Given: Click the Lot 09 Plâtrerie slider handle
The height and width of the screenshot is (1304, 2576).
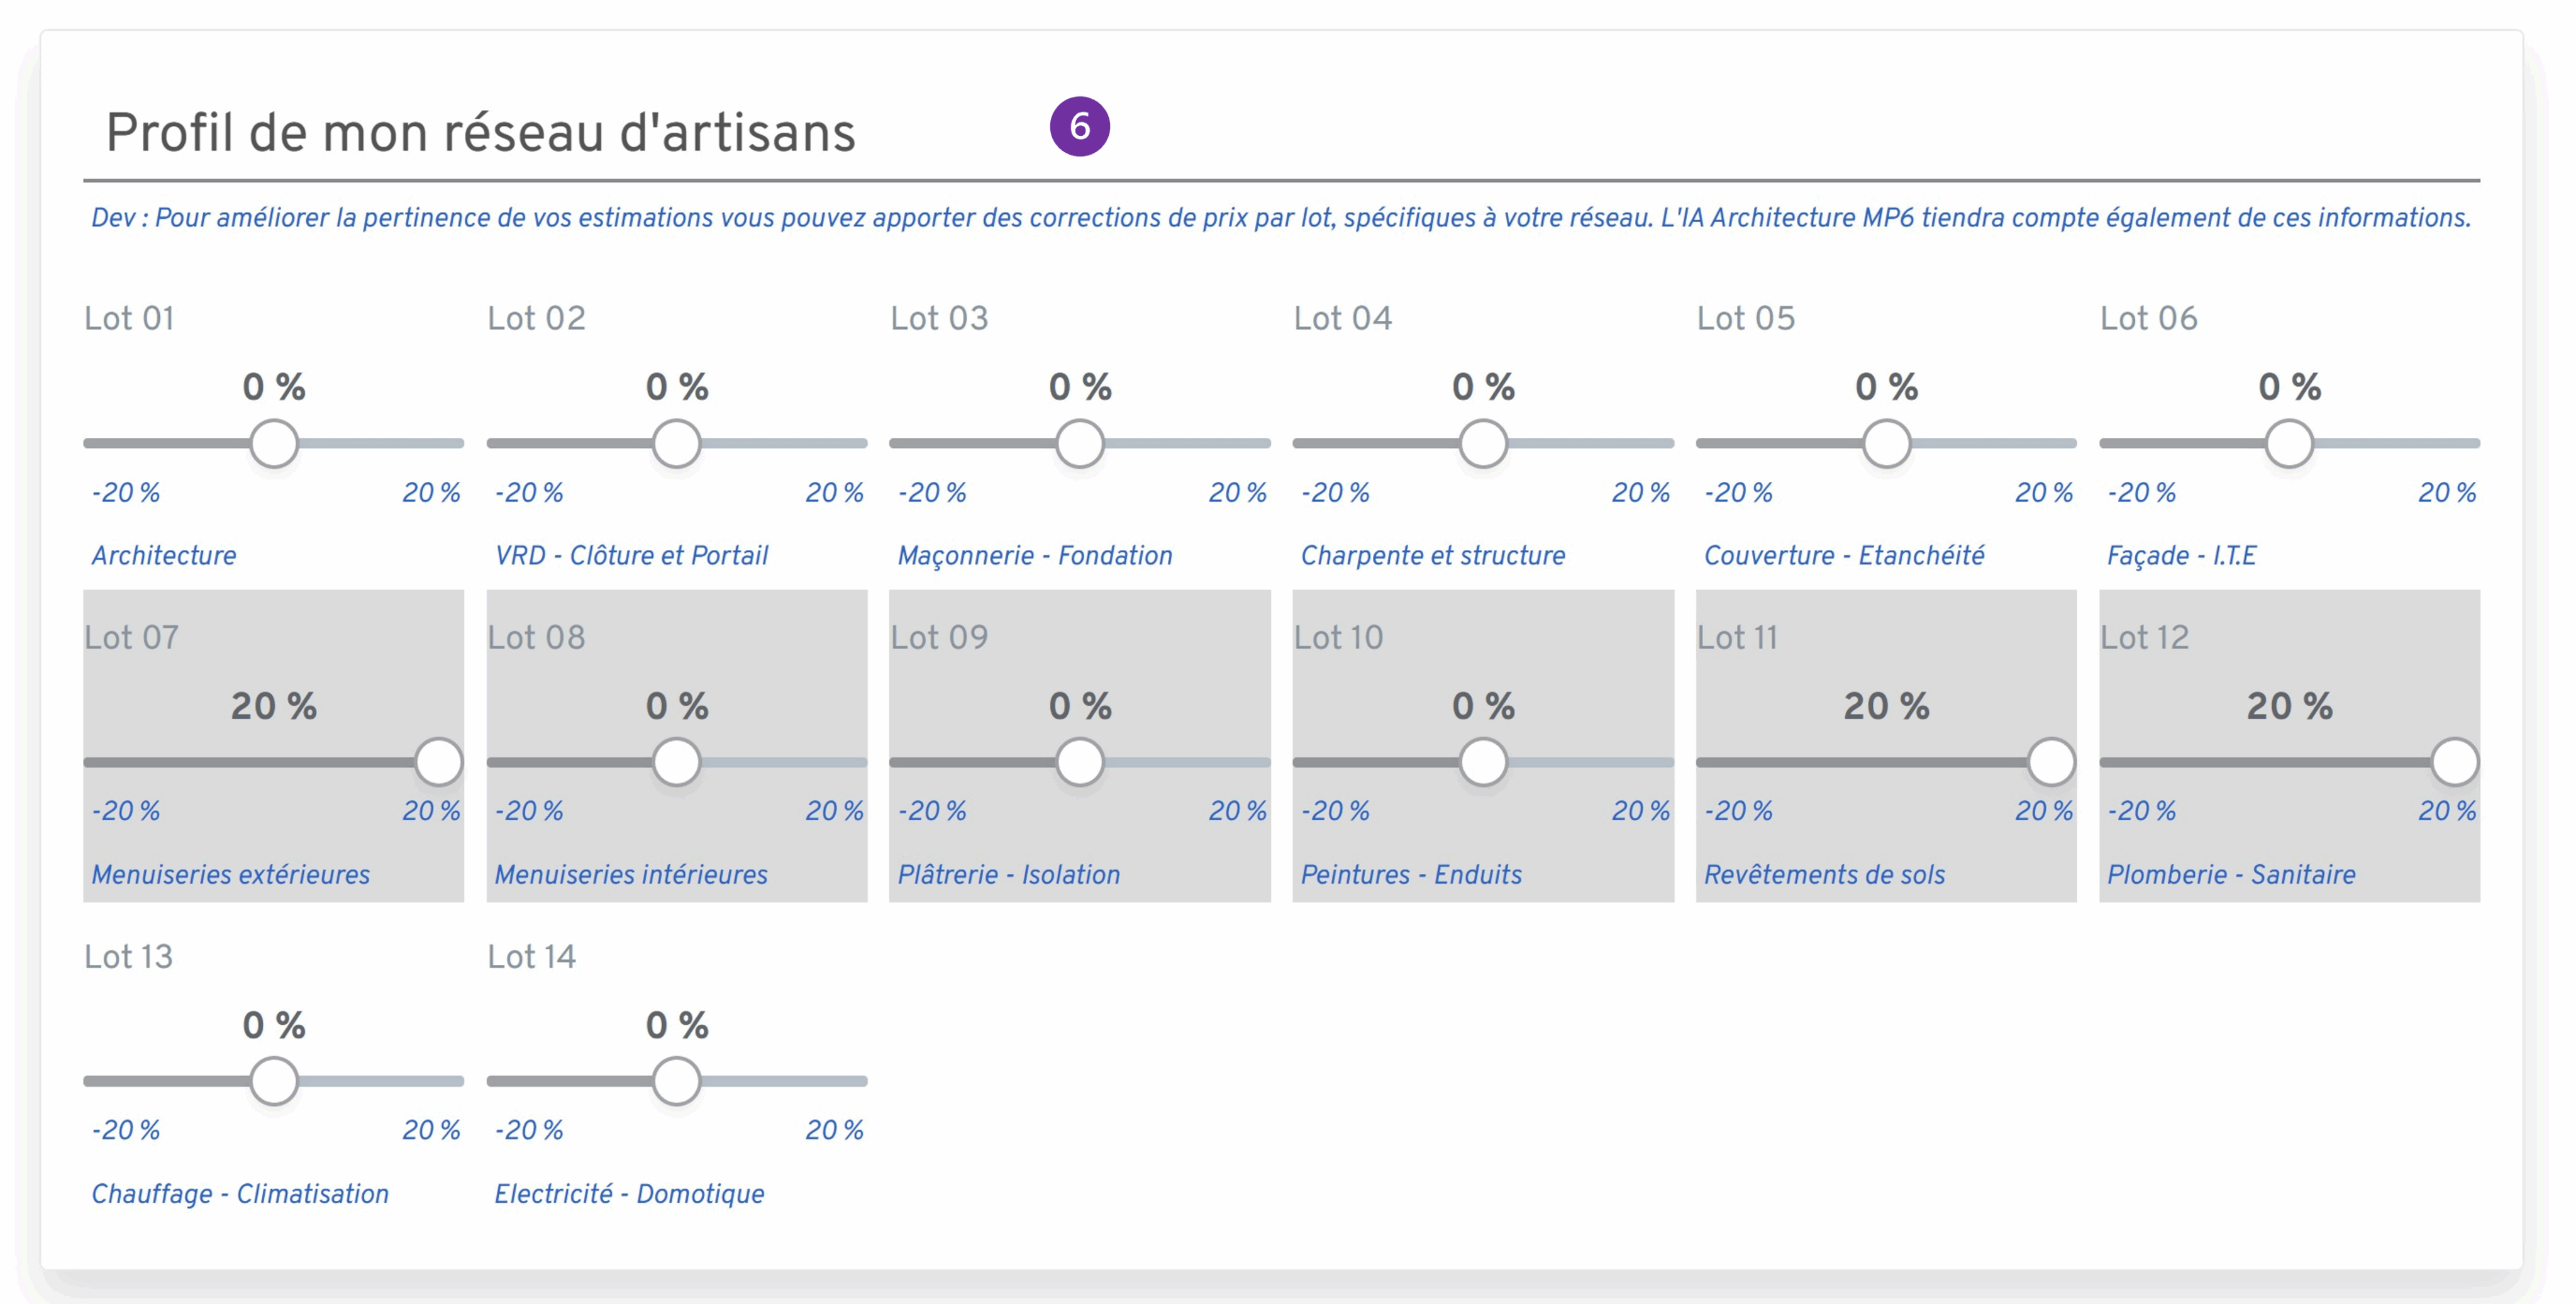Looking at the screenshot, I should point(1080,761).
